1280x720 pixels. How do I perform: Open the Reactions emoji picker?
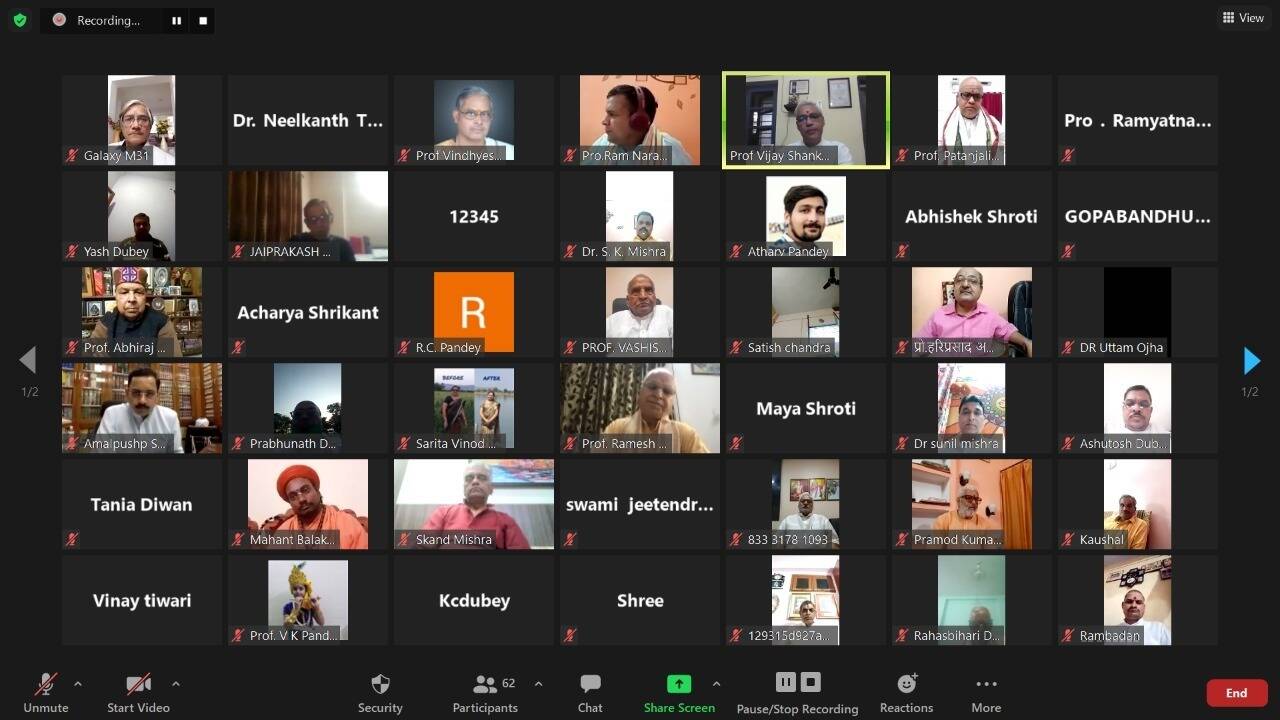pyautogui.click(x=906, y=693)
